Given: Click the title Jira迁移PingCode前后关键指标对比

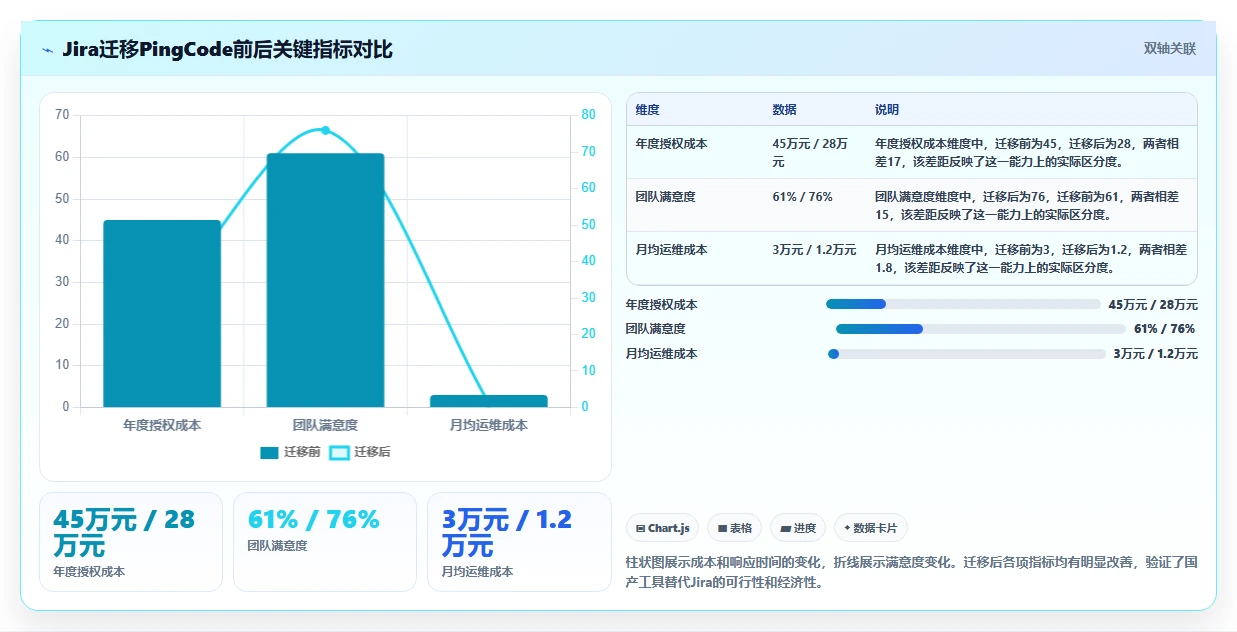Looking at the screenshot, I should [x=227, y=49].
